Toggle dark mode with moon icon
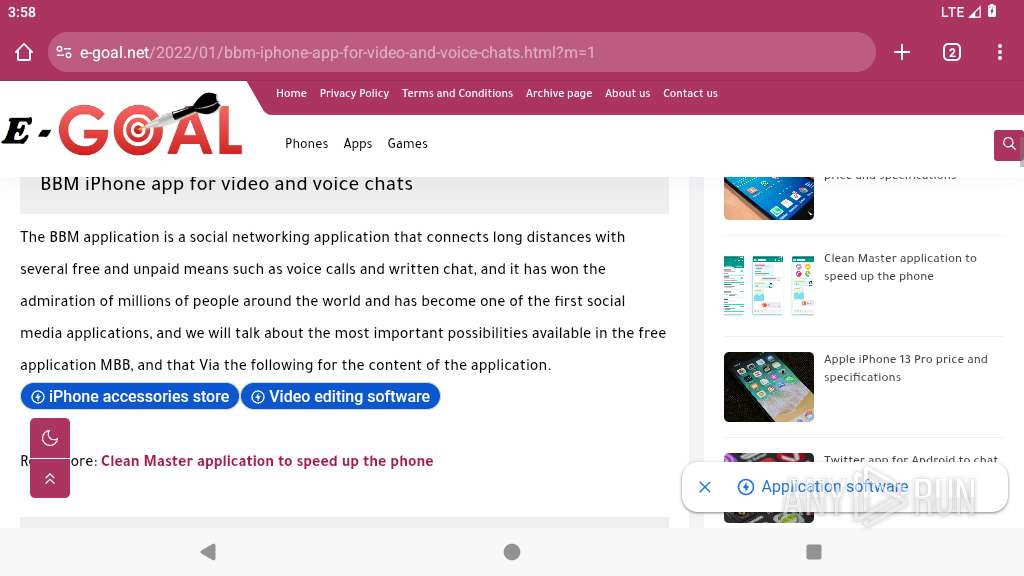This screenshot has height=576, width=1024. point(50,438)
